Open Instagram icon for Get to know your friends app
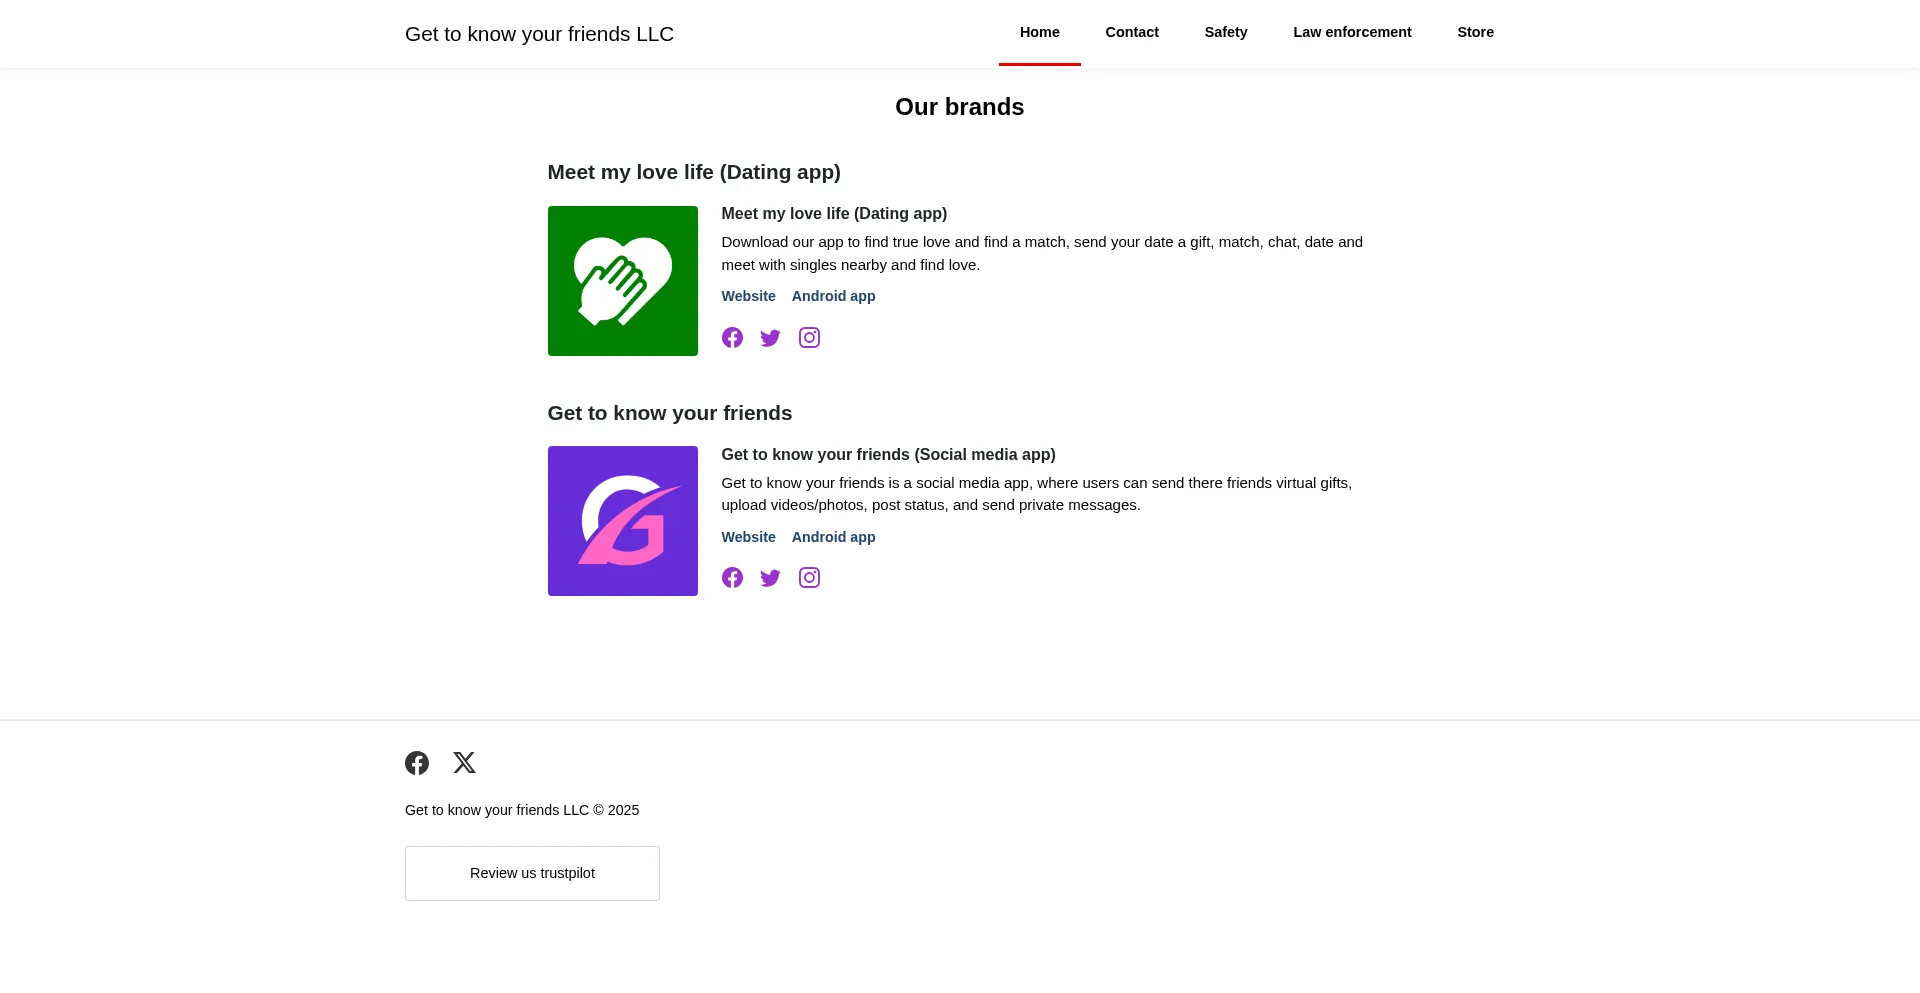 pos(809,578)
